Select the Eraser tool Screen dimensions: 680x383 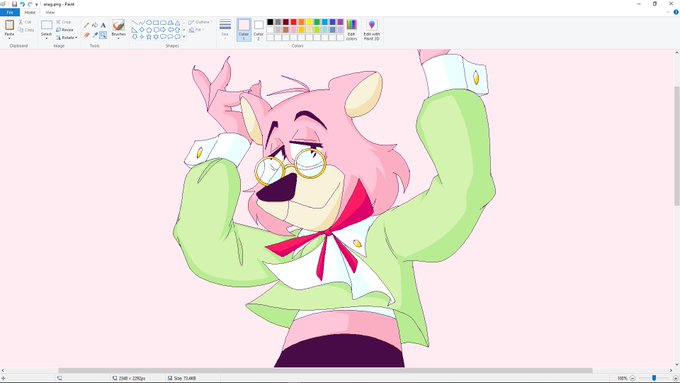click(86, 35)
